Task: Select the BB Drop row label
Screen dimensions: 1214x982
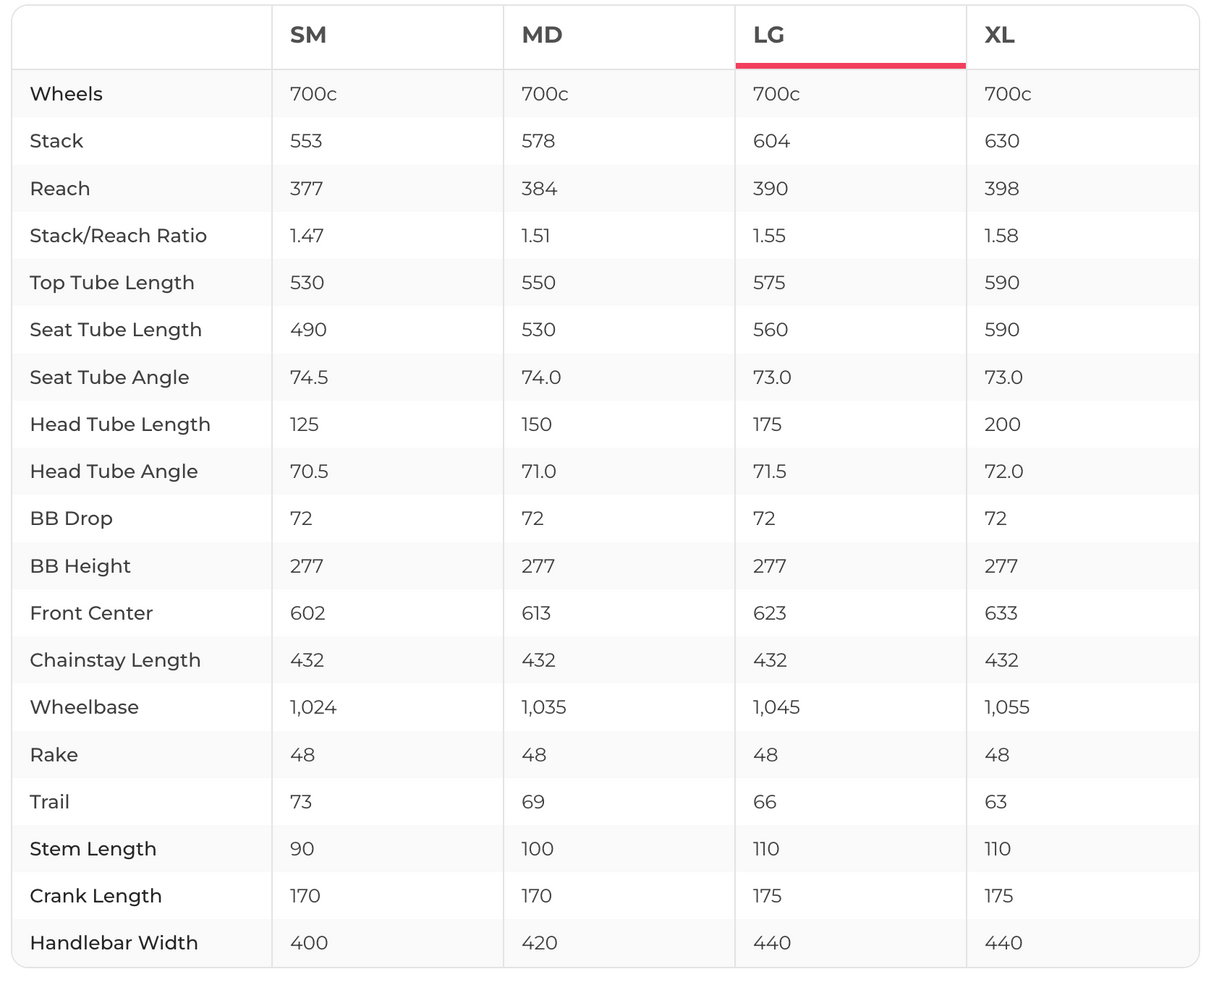Action: click(71, 519)
